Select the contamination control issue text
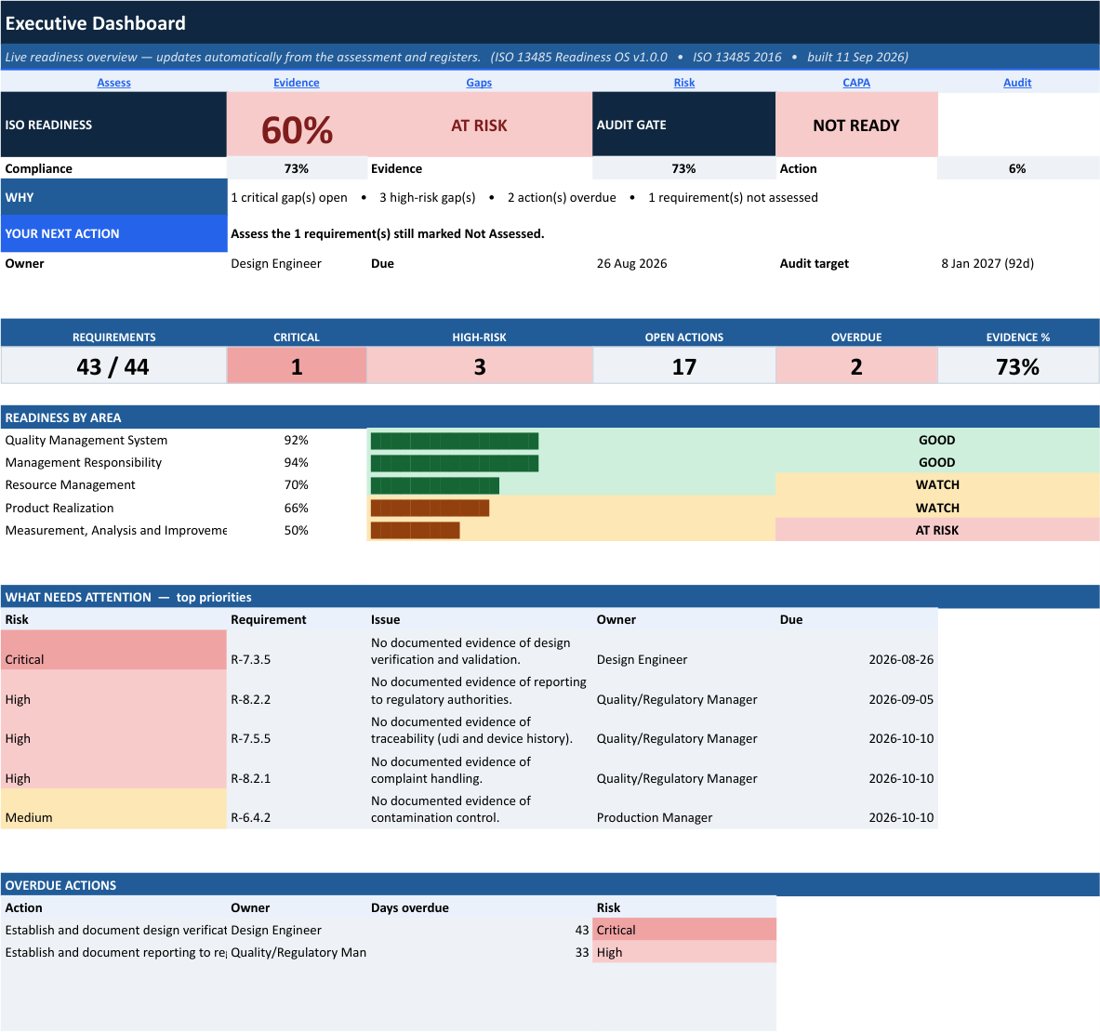Image resolution: width=1100 pixels, height=1032 pixels. coord(450,809)
